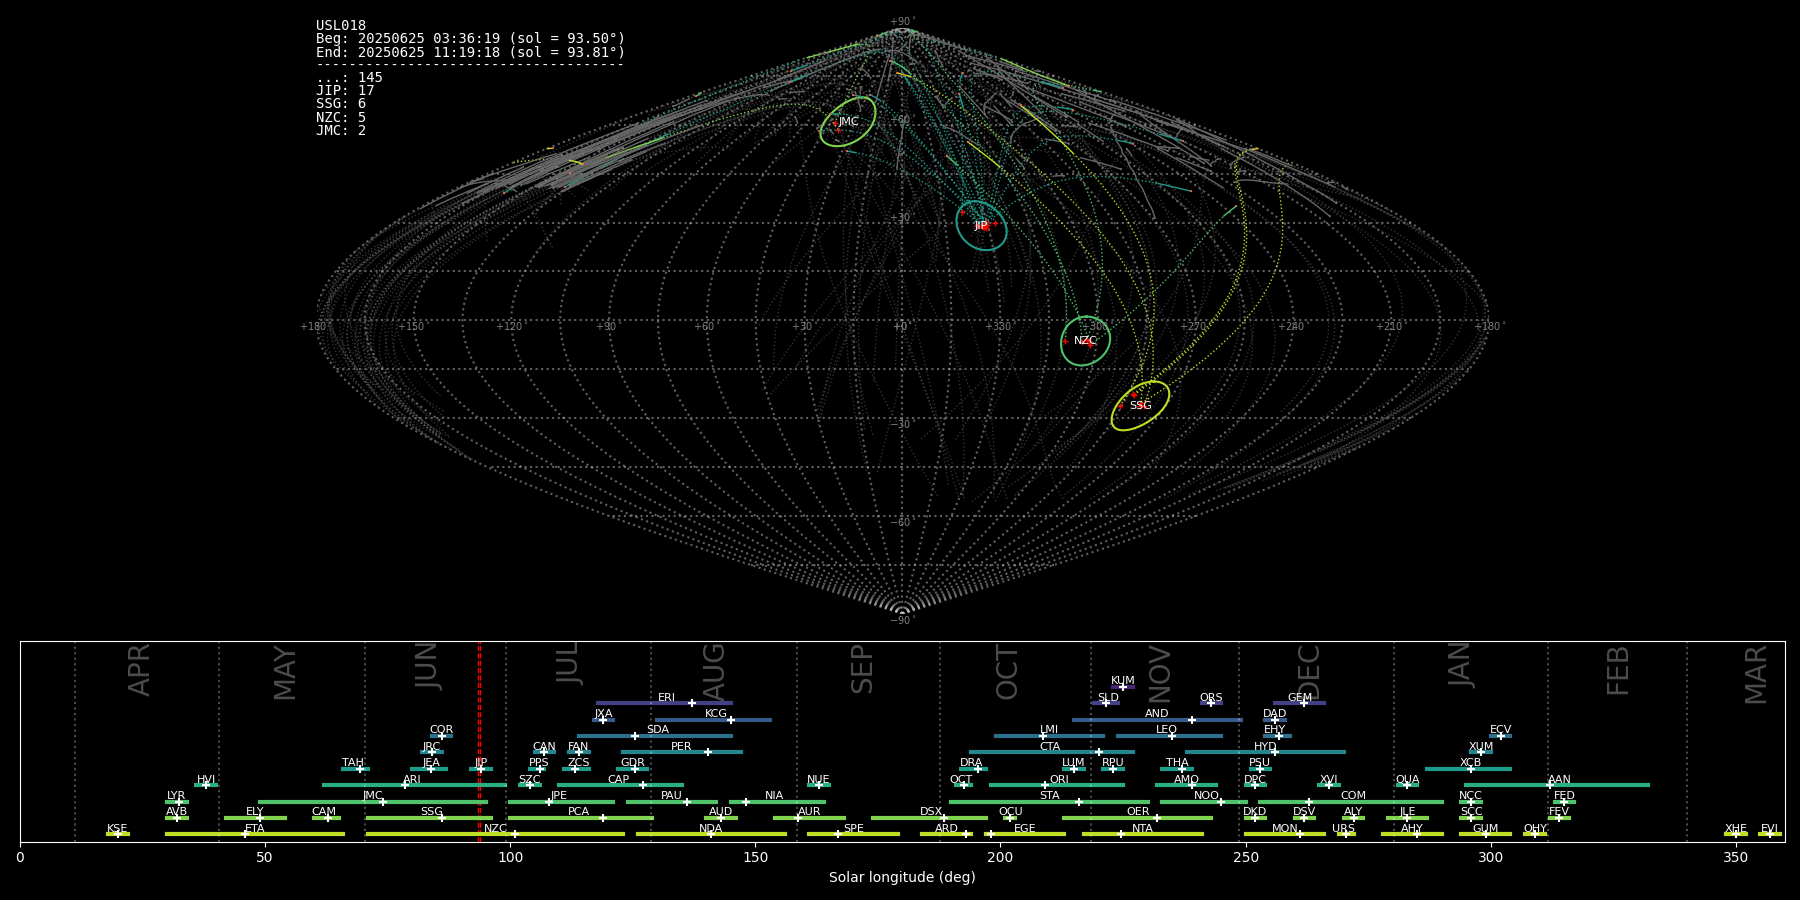Click the SDA shower label in timeline

(658, 730)
